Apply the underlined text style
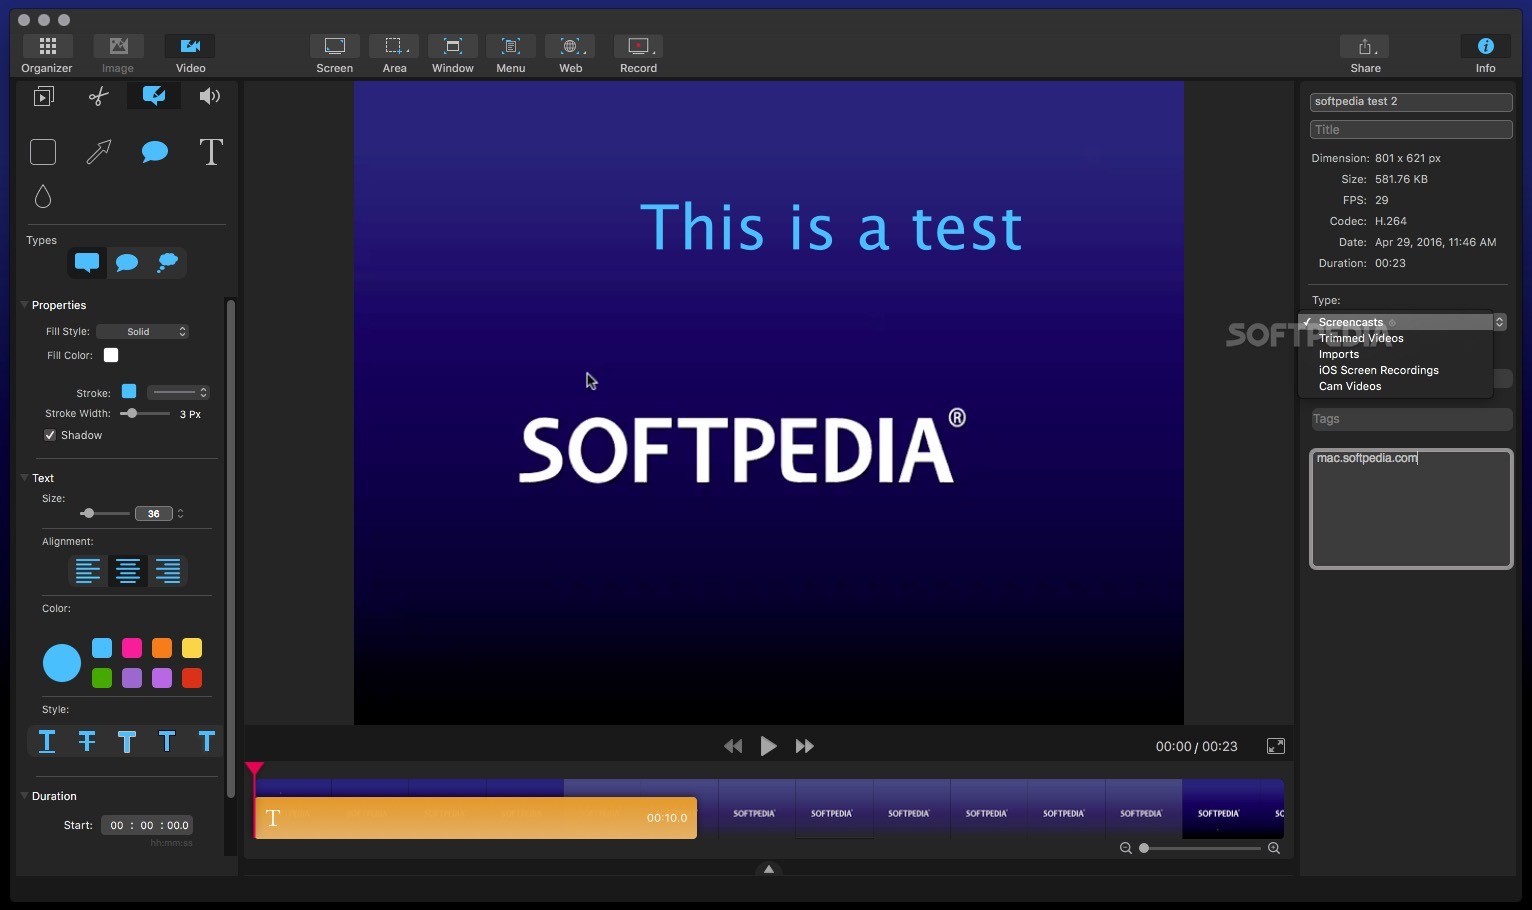 [x=47, y=741]
